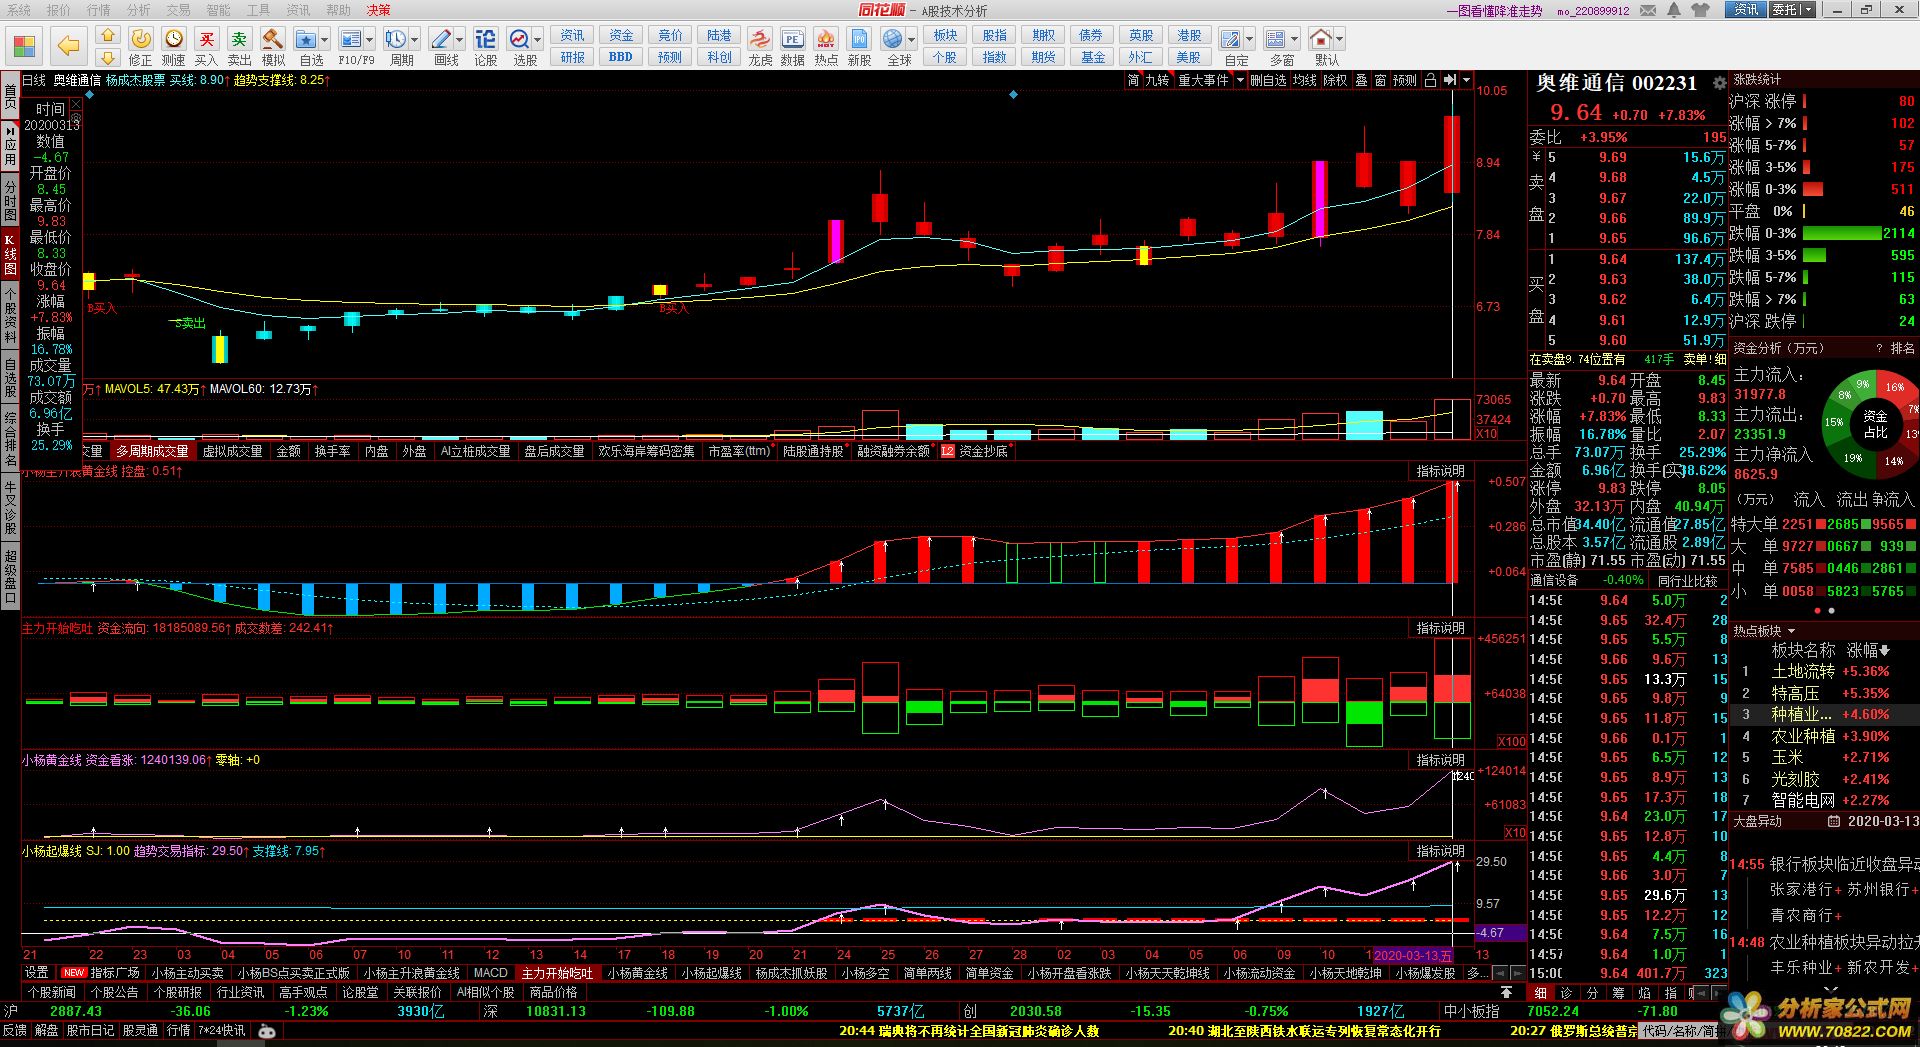Expand the 画线 dropdown arrow
1920x1047 pixels.
click(460, 40)
